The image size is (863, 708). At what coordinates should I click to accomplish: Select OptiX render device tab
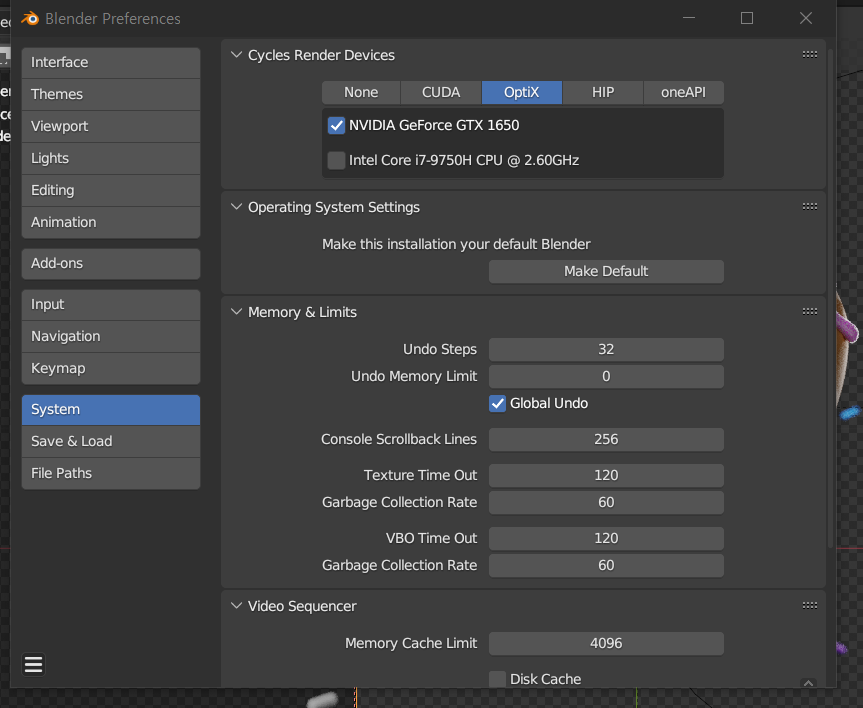[x=522, y=92]
